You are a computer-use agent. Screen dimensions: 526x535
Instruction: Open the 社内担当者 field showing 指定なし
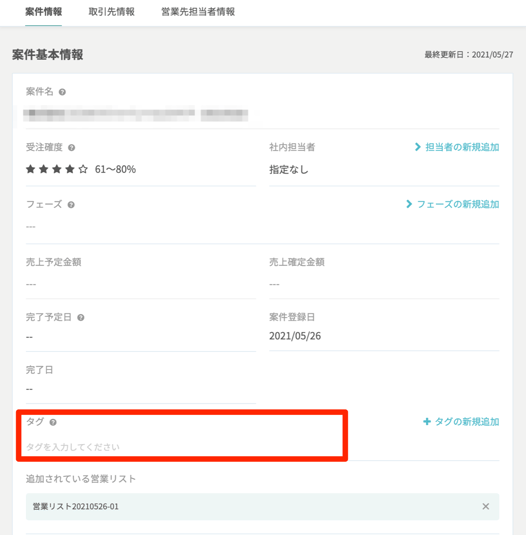point(384,170)
